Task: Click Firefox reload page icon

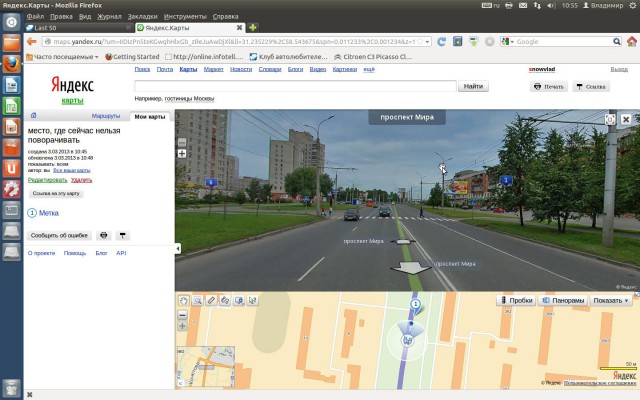Action: pos(441,42)
